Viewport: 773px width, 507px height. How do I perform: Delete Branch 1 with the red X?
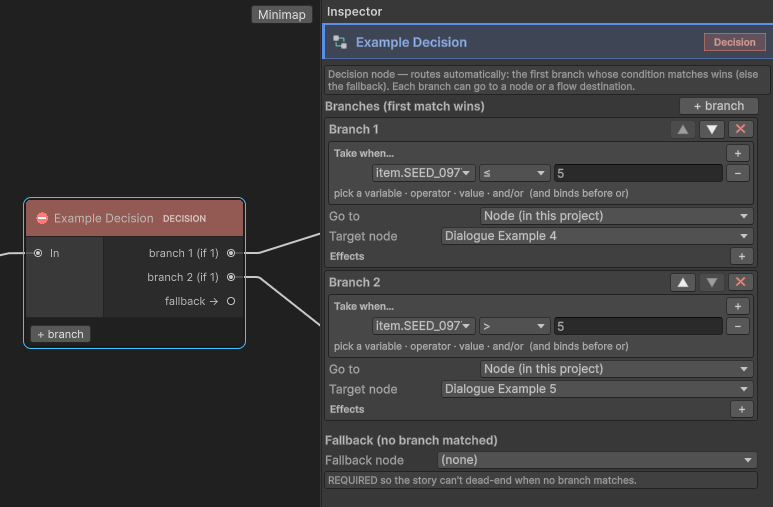(740, 129)
